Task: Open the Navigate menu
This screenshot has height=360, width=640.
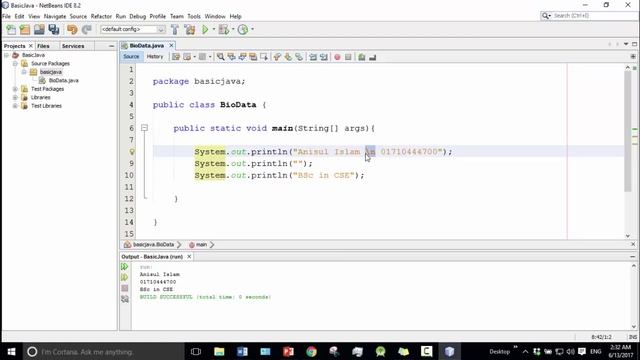Action: [x=55, y=16]
